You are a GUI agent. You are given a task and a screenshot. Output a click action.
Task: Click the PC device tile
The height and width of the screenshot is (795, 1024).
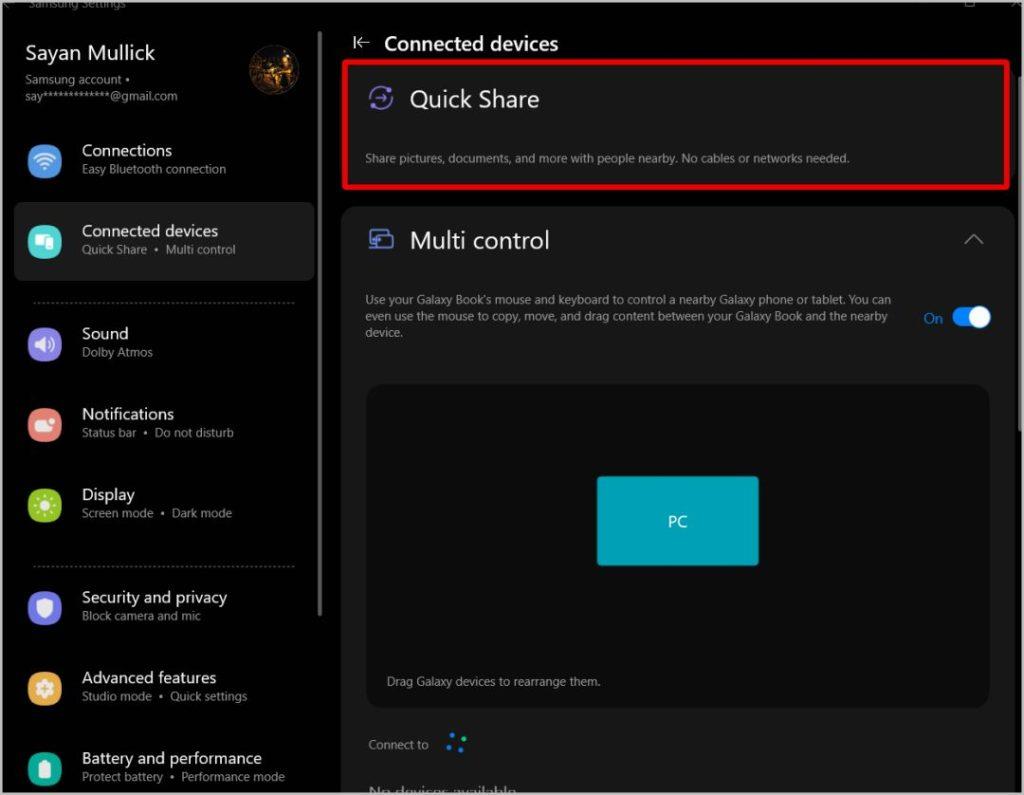[x=677, y=521]
